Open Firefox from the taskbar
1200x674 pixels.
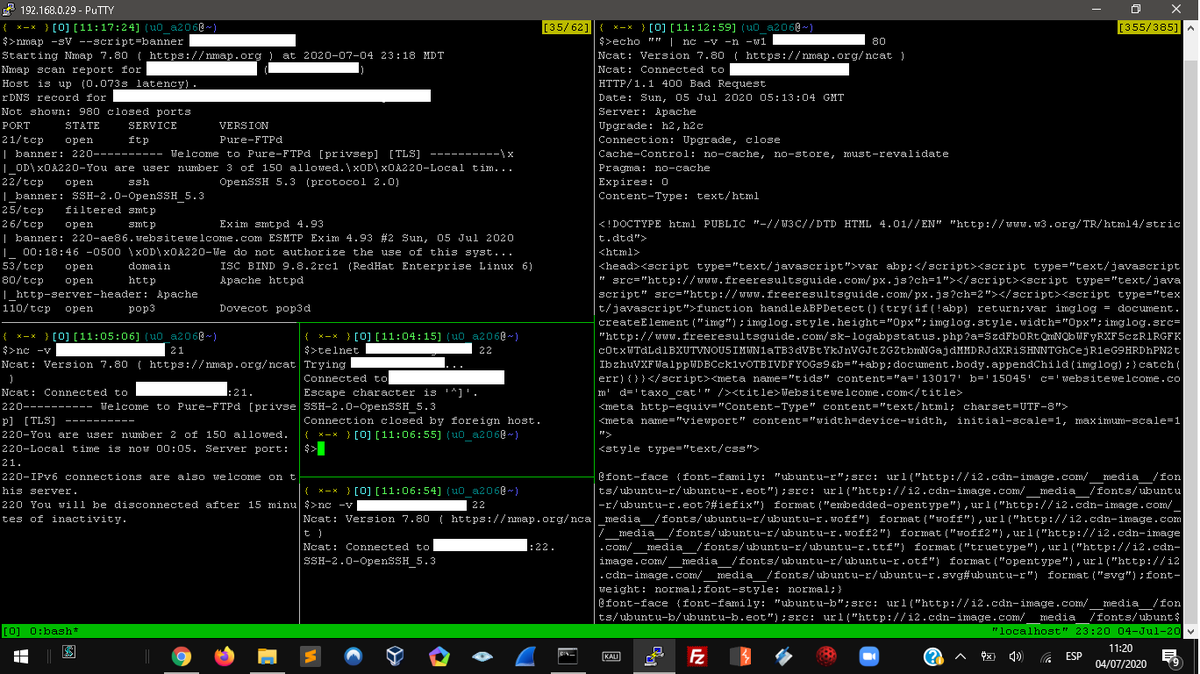tap(224, 656)
